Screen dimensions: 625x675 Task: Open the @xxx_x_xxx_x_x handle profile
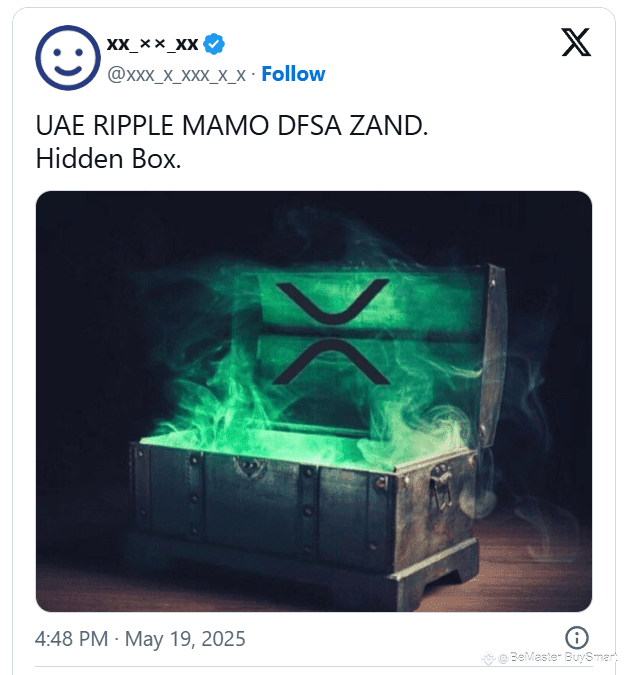176,75
